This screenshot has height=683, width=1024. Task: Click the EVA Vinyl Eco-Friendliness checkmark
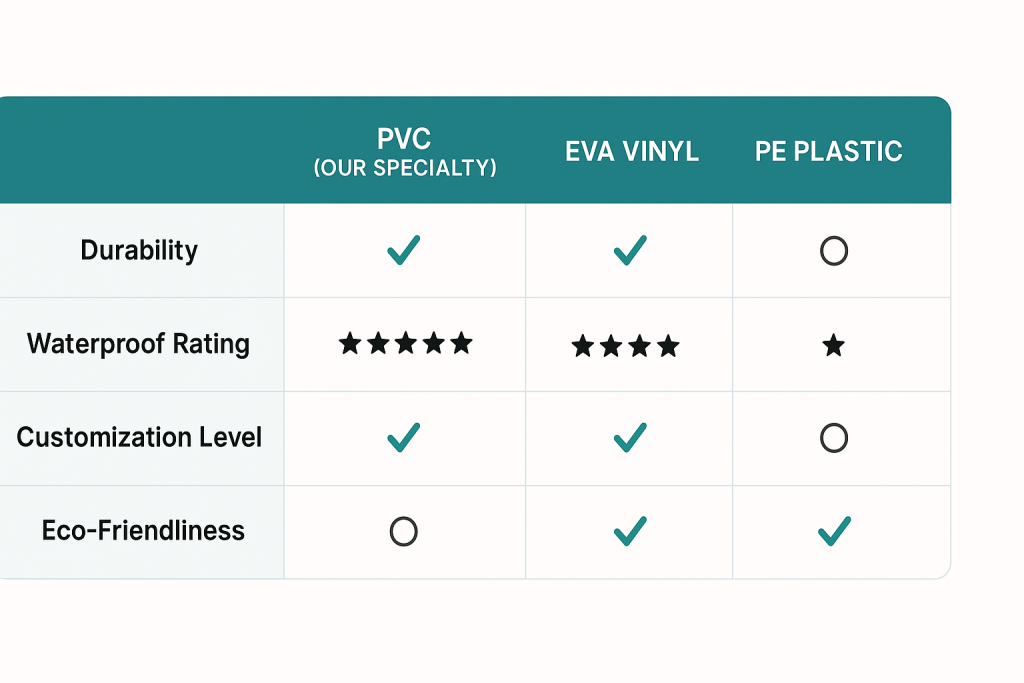pos(629,531)
